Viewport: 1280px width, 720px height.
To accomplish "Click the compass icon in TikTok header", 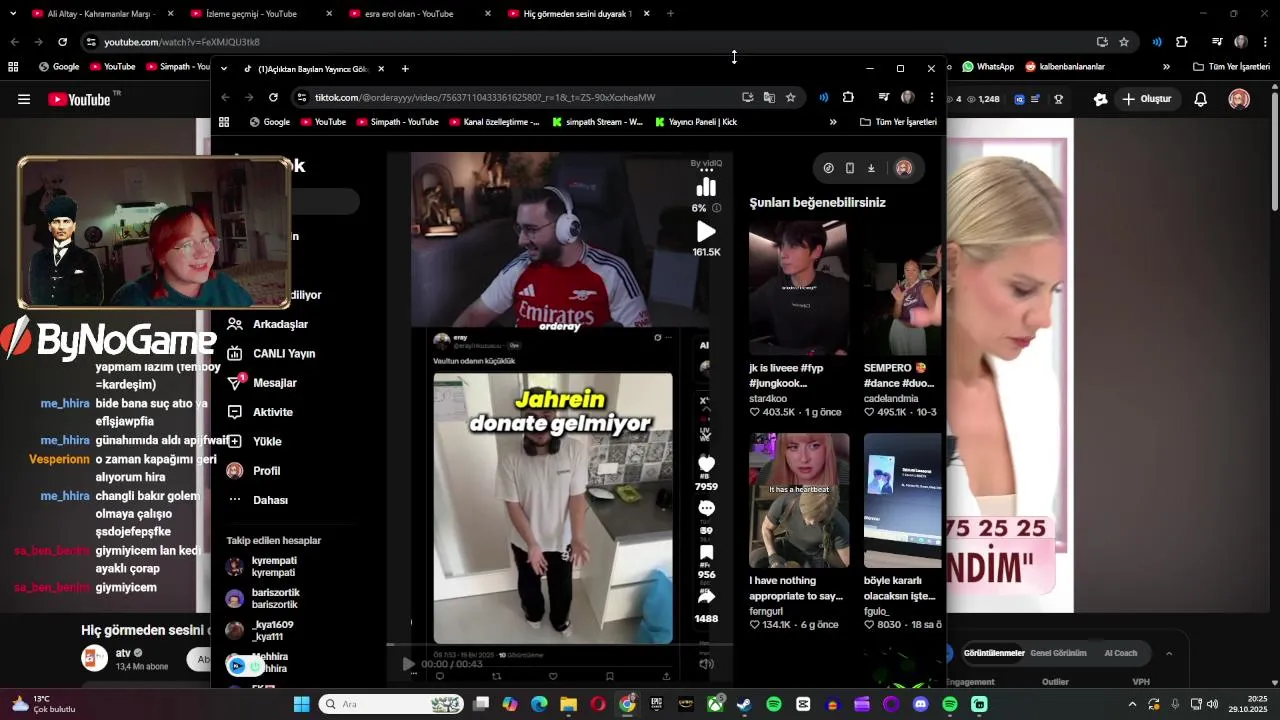I will coord(828,168).
